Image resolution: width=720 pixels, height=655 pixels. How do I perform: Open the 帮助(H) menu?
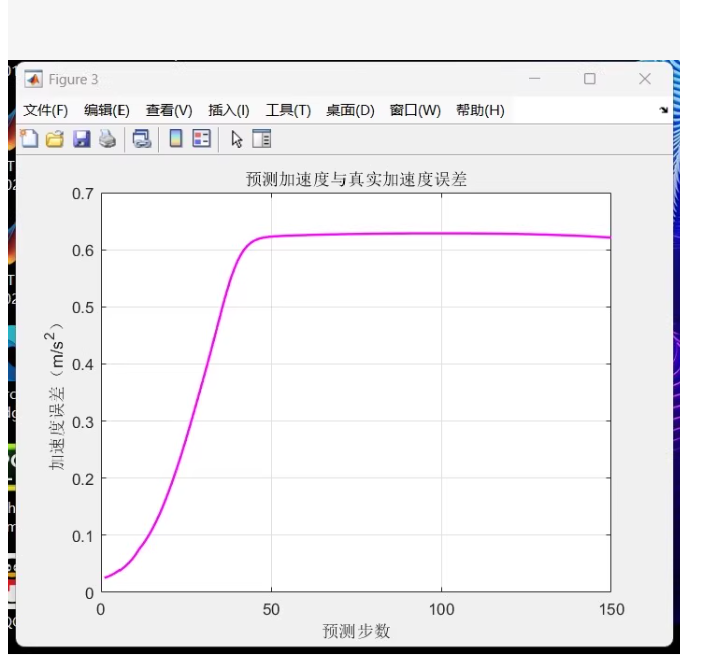pos(480,110)
